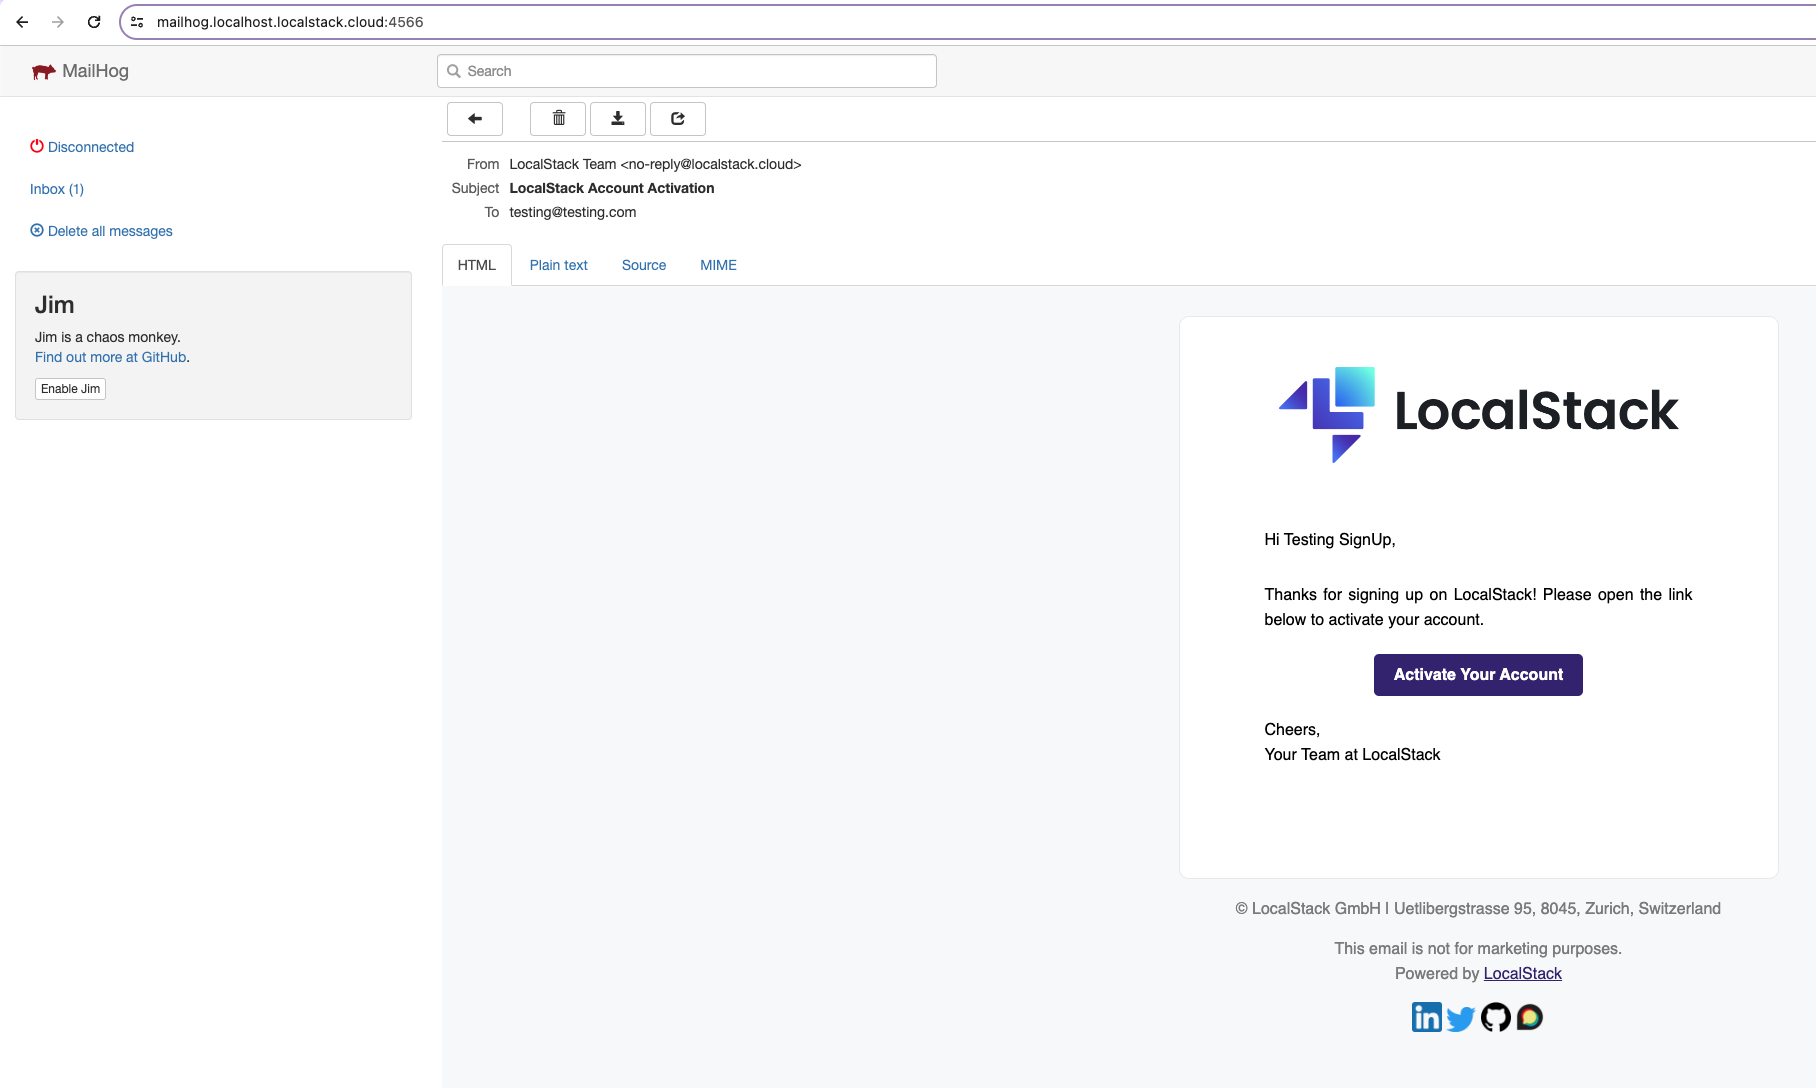Switch to the Plain text tab
The width and height of the screenshot is (1816, 1088).
(558, 265)
